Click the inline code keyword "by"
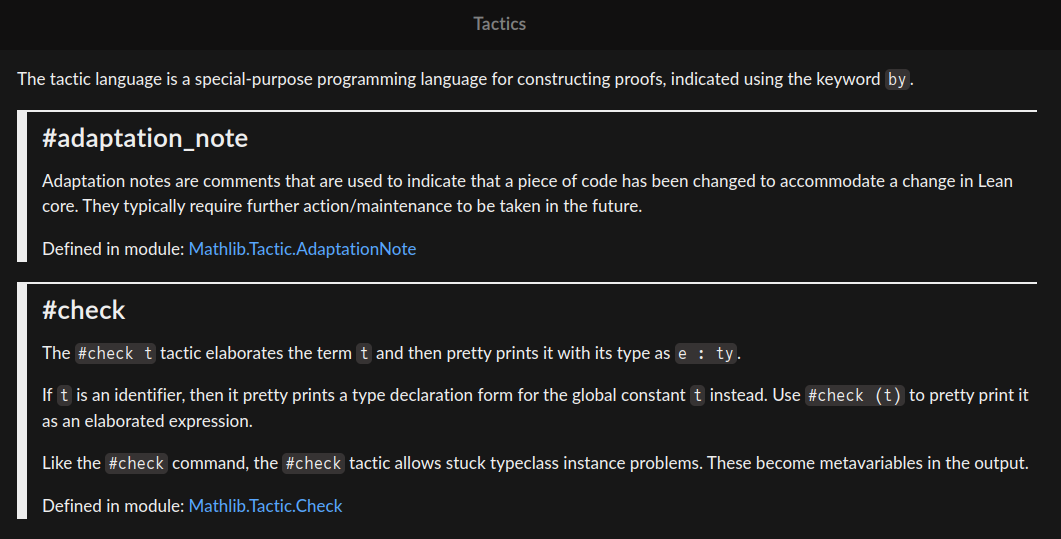The height and width of the screenshot is (539, 1061). click(897, 80)
